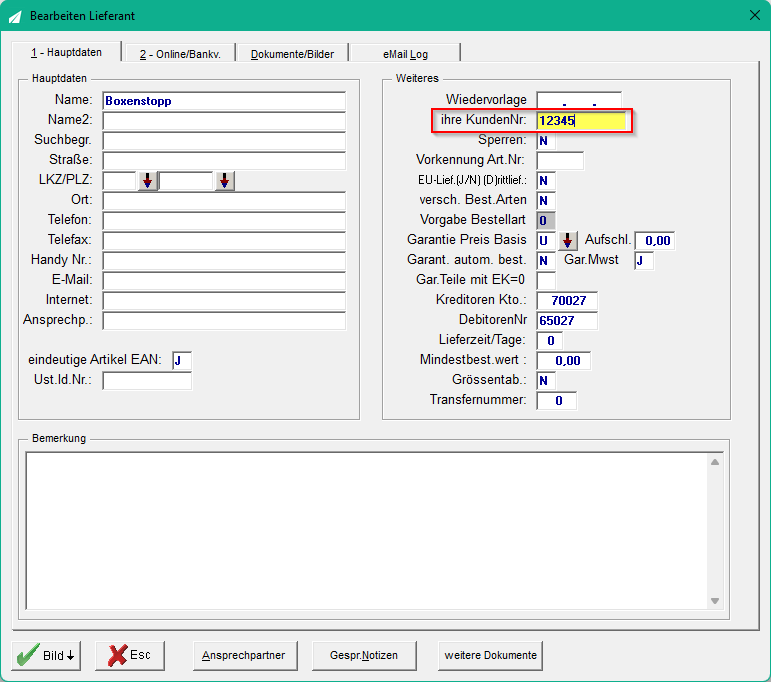The width and height of the screenshot is (771, 682).
Task: Toggle the eindeutige Artikel EAN J field
Action: (181, 360)
